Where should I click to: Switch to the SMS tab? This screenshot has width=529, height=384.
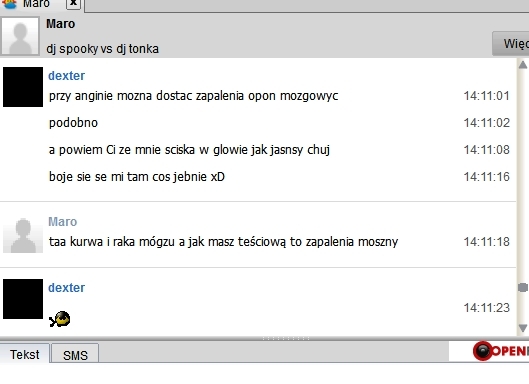[x=75, y=354]
